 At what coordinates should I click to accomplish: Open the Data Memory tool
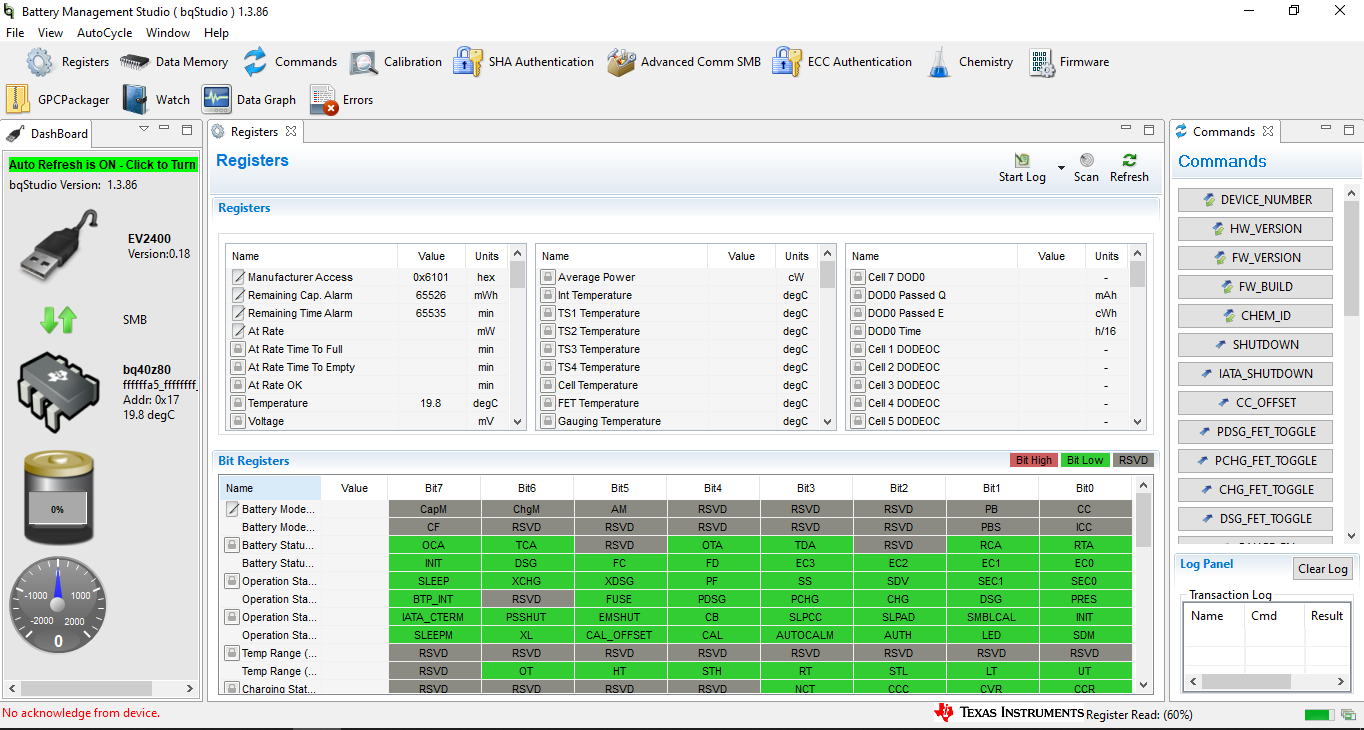(174, 62)
